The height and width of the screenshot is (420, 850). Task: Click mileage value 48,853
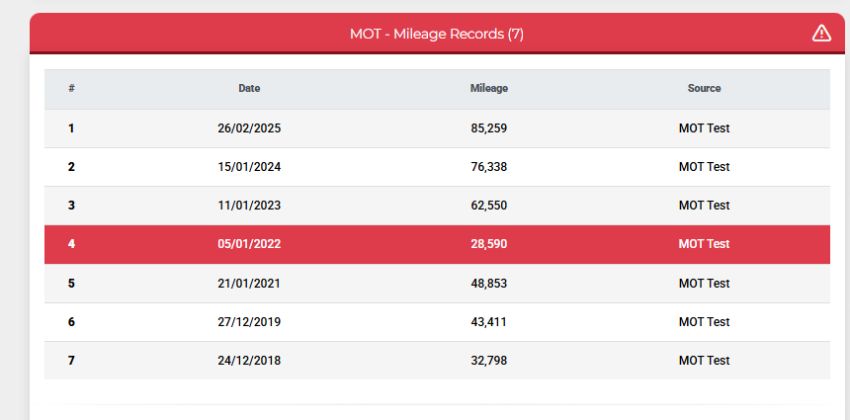(x=489, y=283)
